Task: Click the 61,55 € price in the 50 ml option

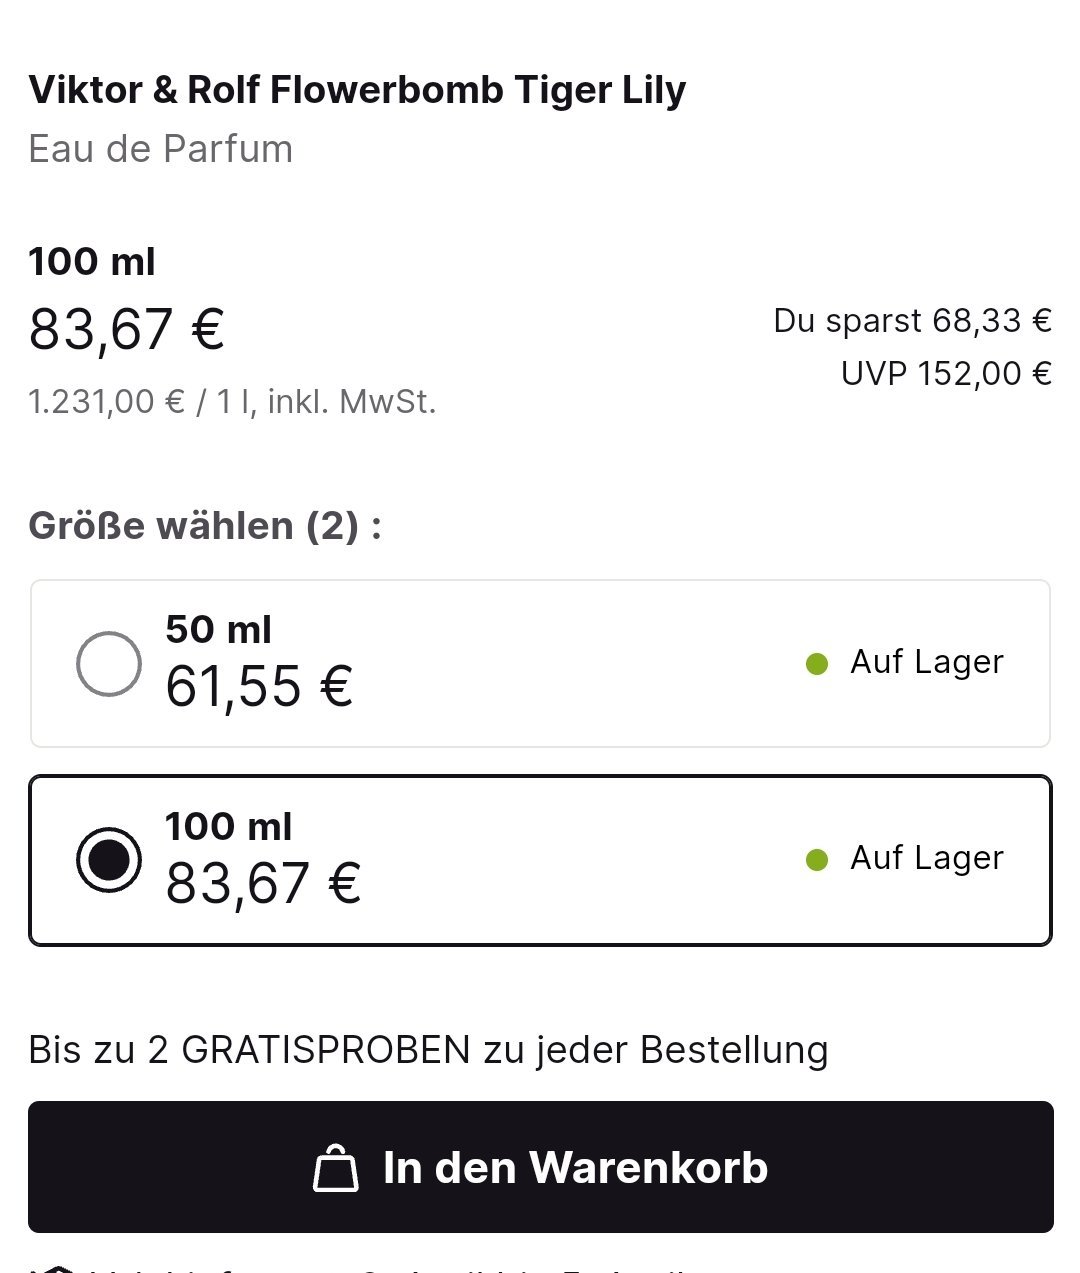Action: pos(259,687)
